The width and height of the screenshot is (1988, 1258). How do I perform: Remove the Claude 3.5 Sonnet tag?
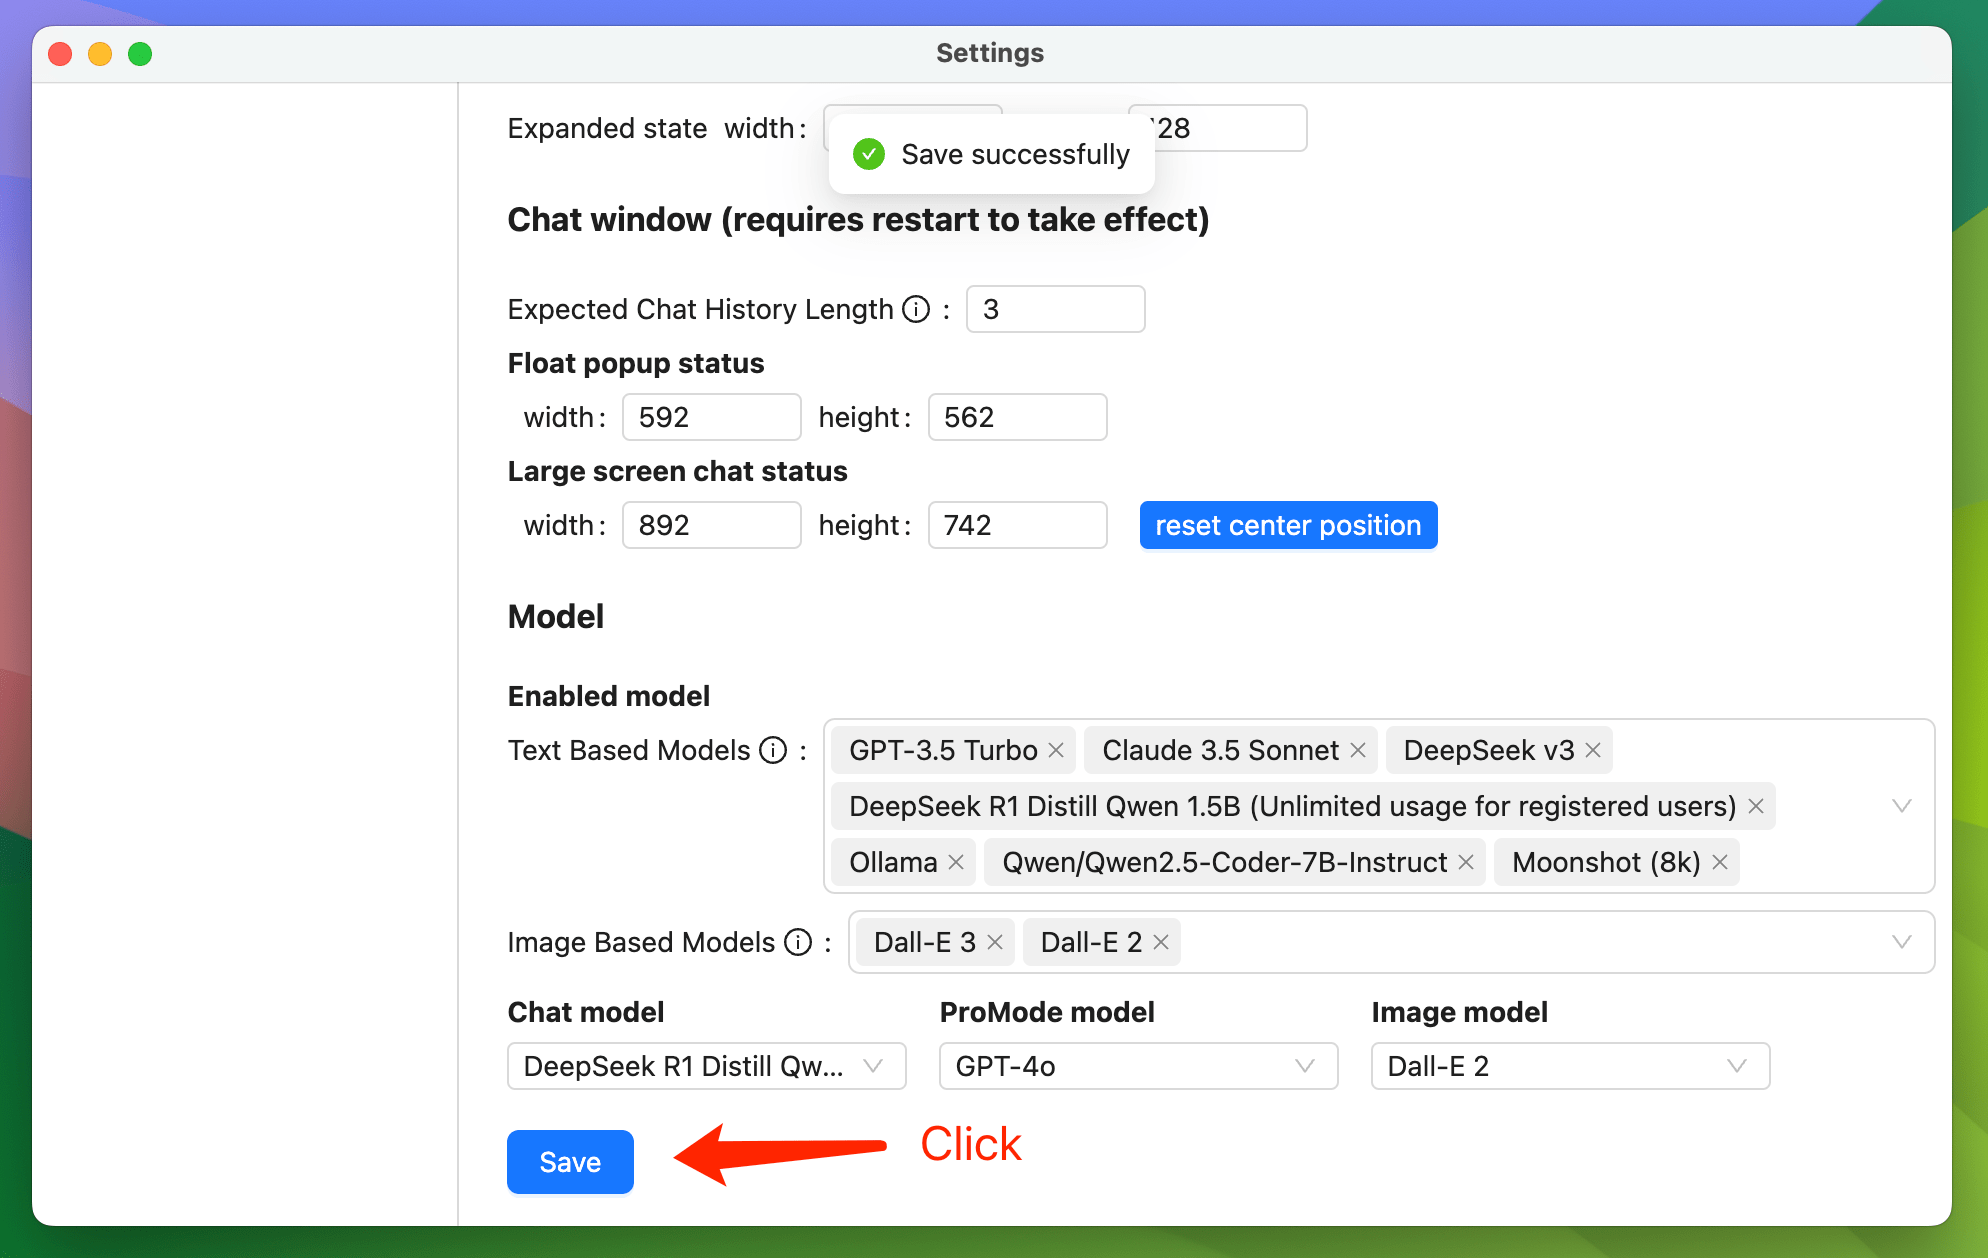(x=1358, y=750)
